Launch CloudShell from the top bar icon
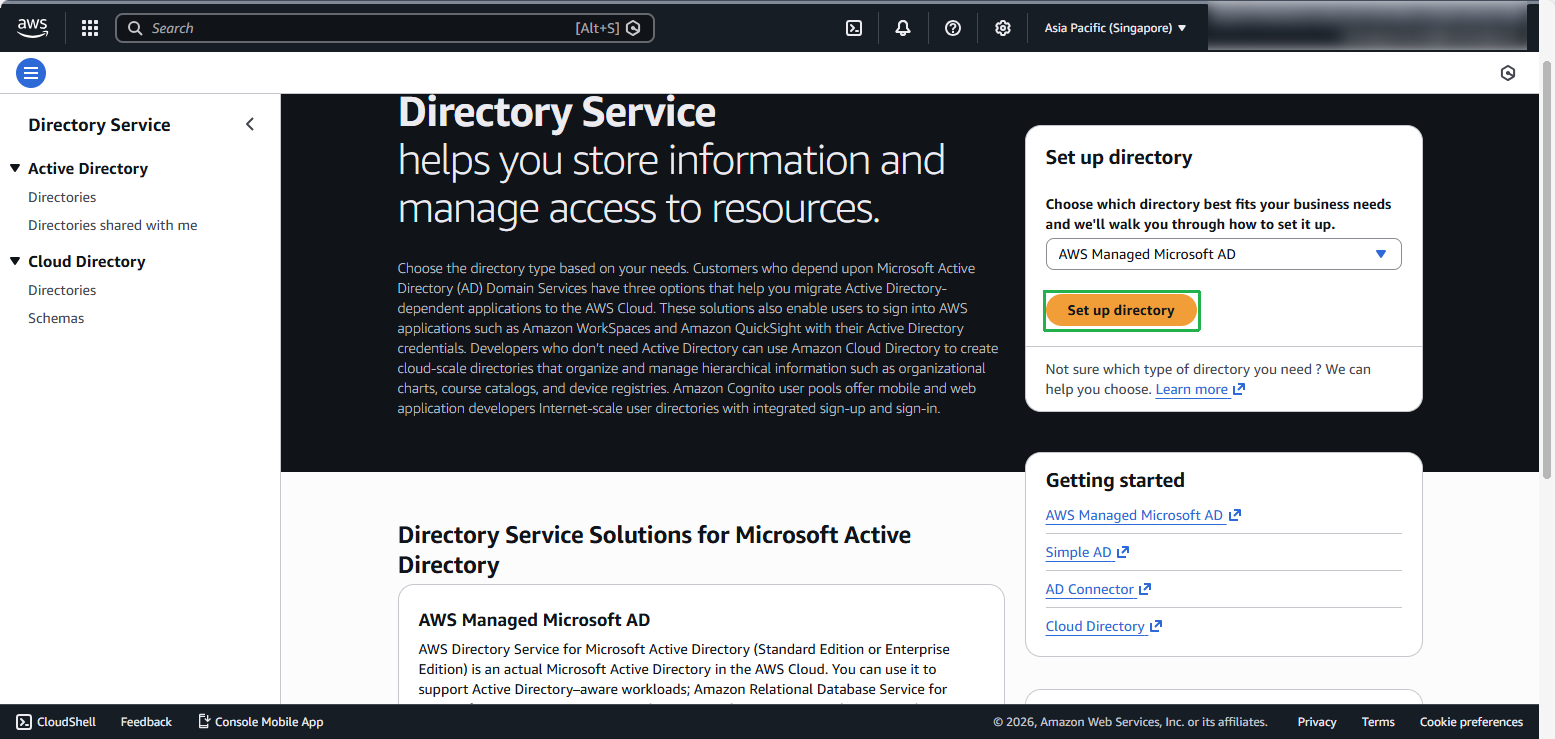Image resolution: width=1555 pixels, height=739 pixels. [854, 28]
